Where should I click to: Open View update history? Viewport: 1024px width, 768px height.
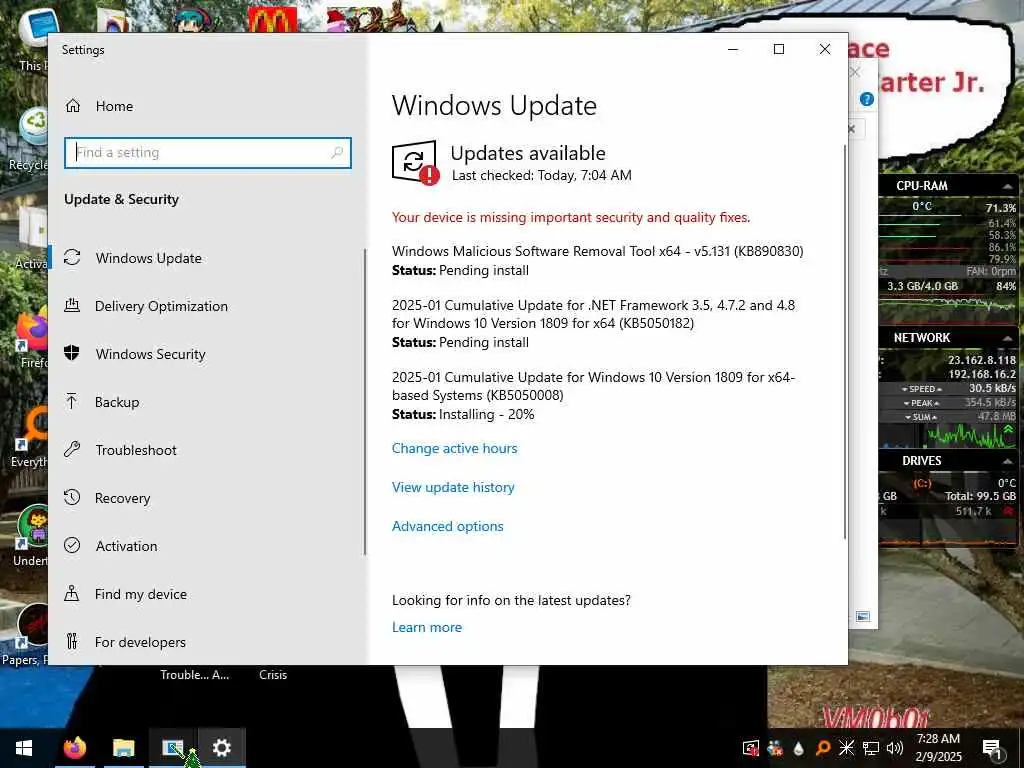point(453,487)
